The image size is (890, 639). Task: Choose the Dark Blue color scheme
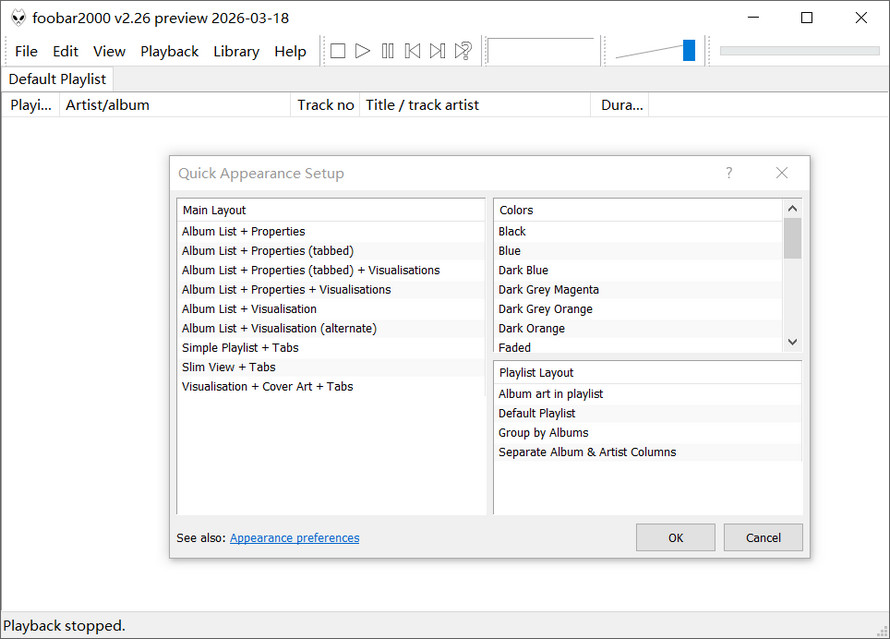pos(639,270)
